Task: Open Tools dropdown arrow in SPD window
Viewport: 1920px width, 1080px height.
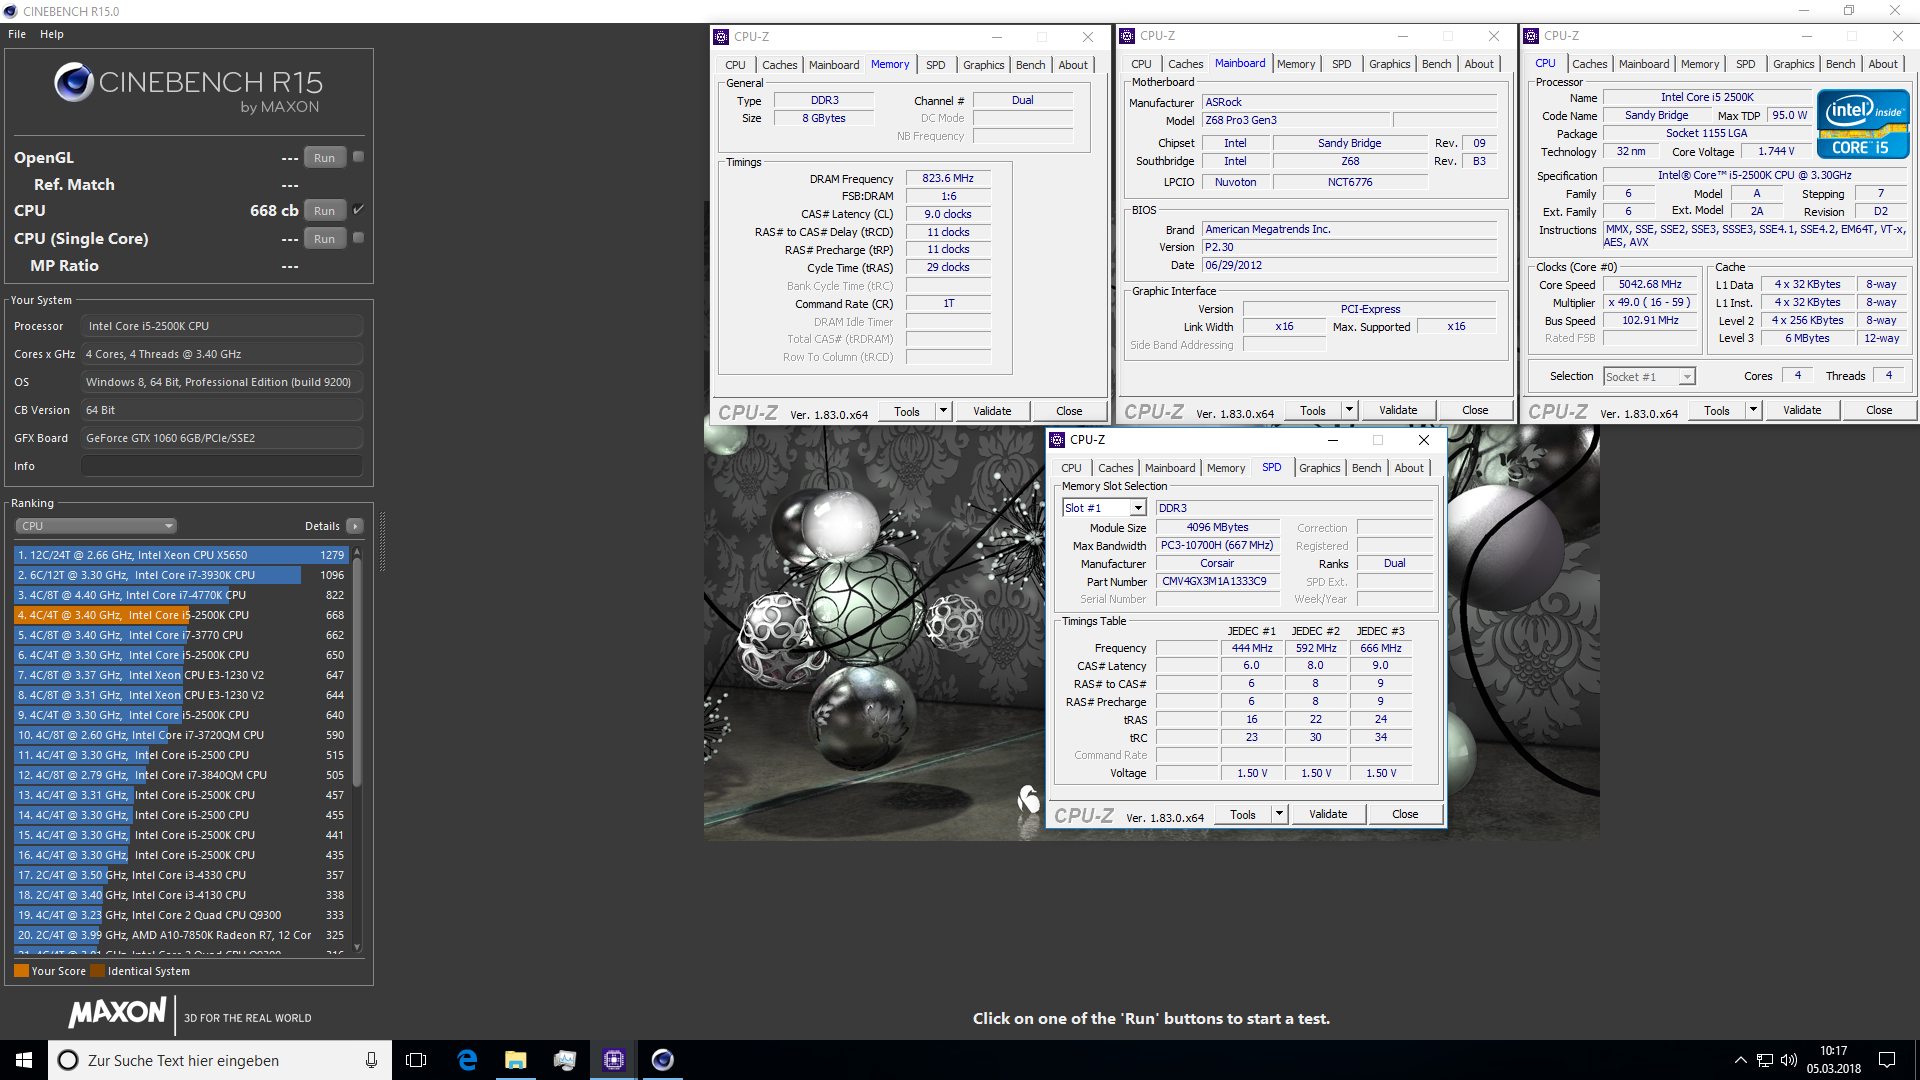Action: coord(1278,814)
